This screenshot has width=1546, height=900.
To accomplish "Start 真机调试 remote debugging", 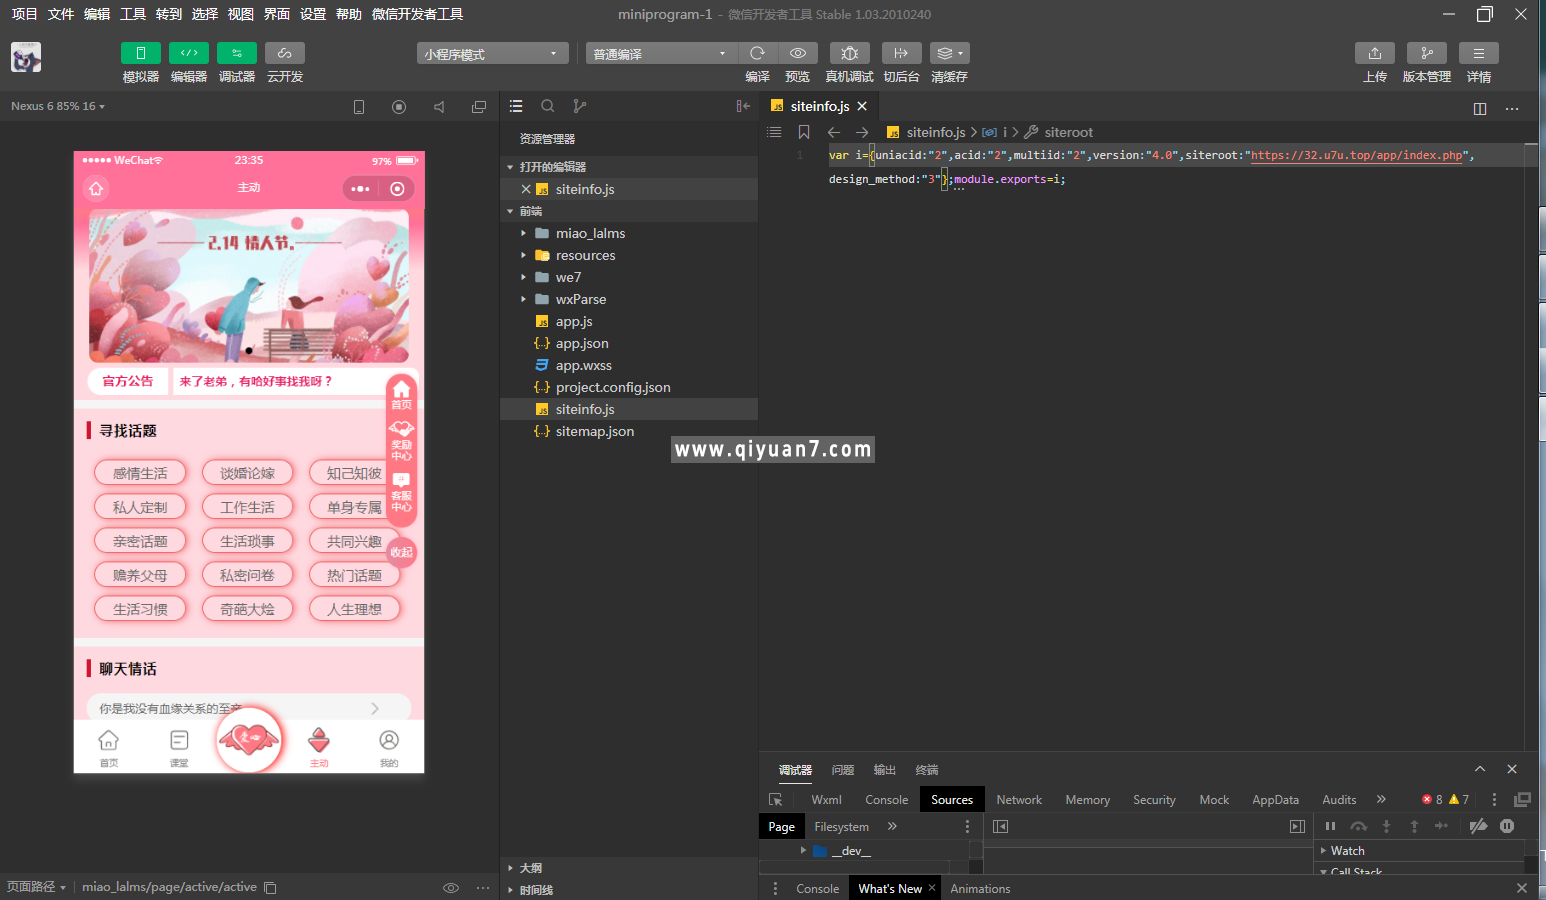I will [848, 53].
